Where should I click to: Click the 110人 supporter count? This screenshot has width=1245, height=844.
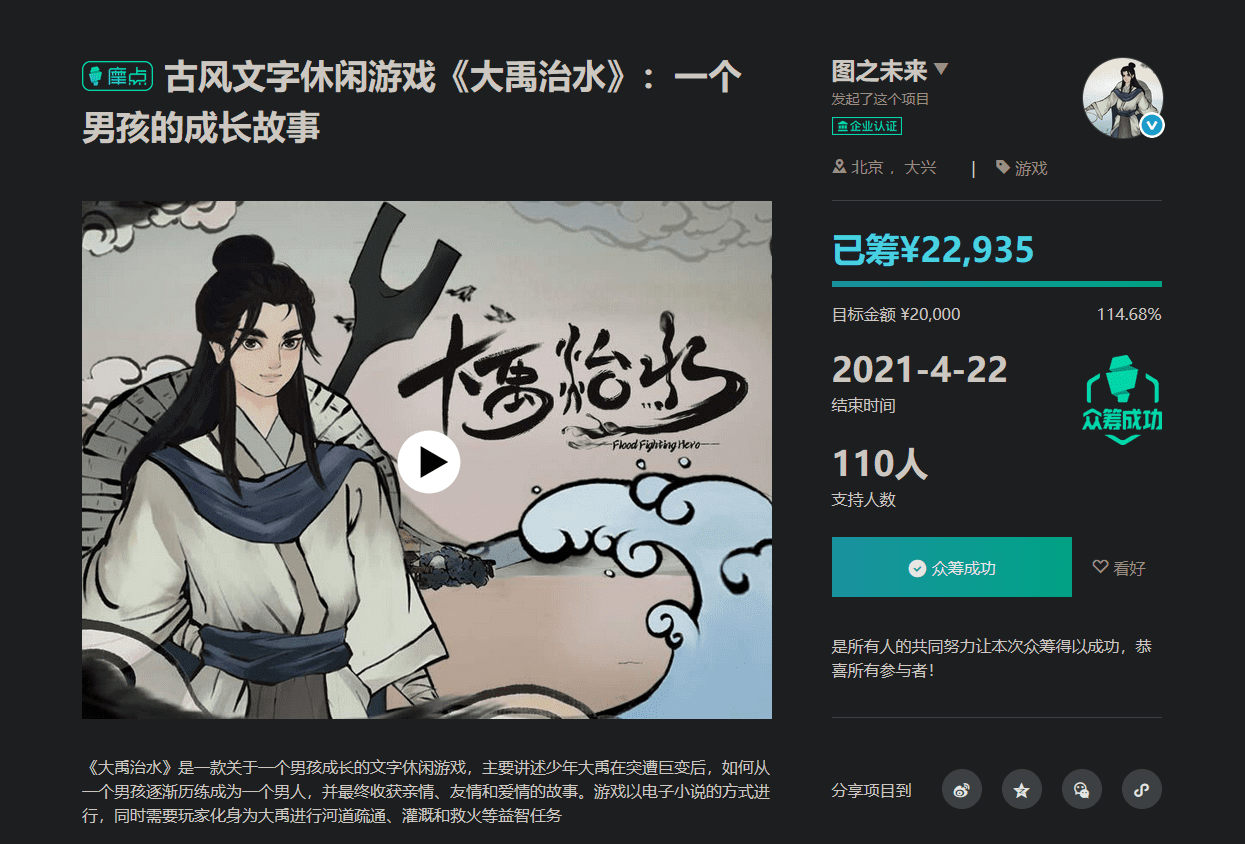click(x=880, y=464)
